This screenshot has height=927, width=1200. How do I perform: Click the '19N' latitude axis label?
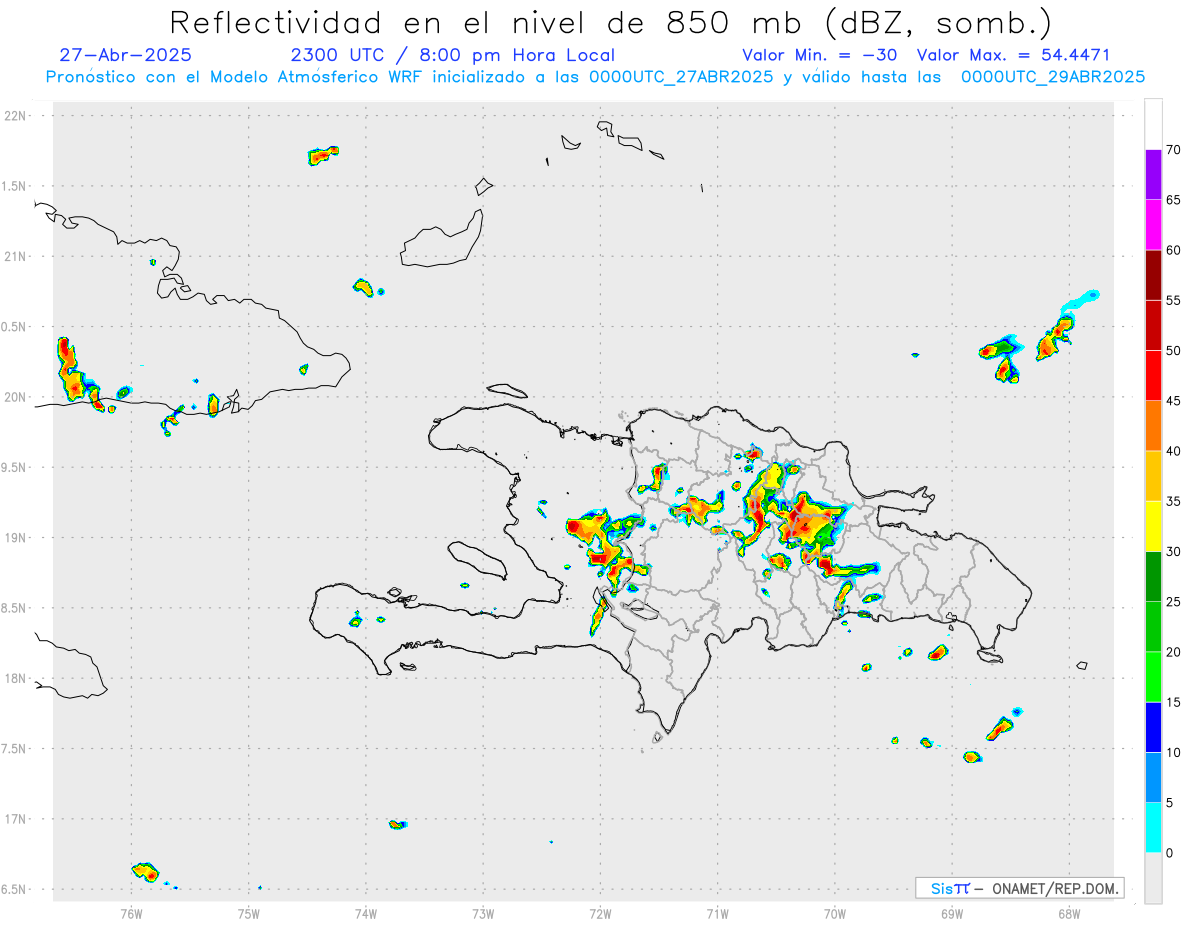coord(17,538)
